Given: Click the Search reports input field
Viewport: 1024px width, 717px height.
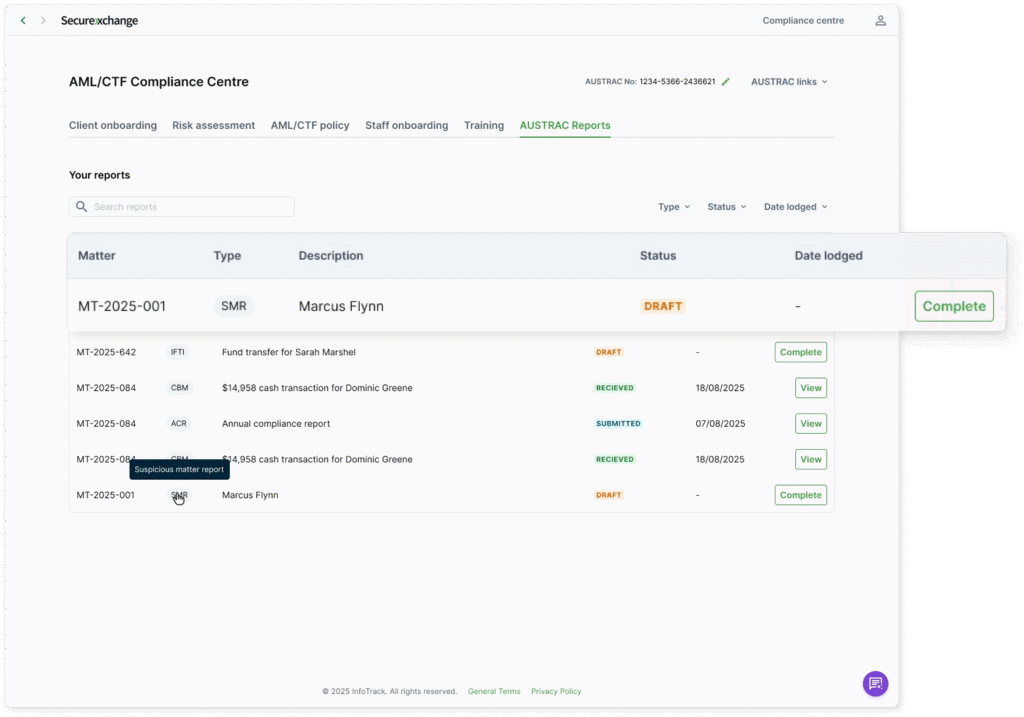Looking at the screenshot, I should click(x=190, y=207).
